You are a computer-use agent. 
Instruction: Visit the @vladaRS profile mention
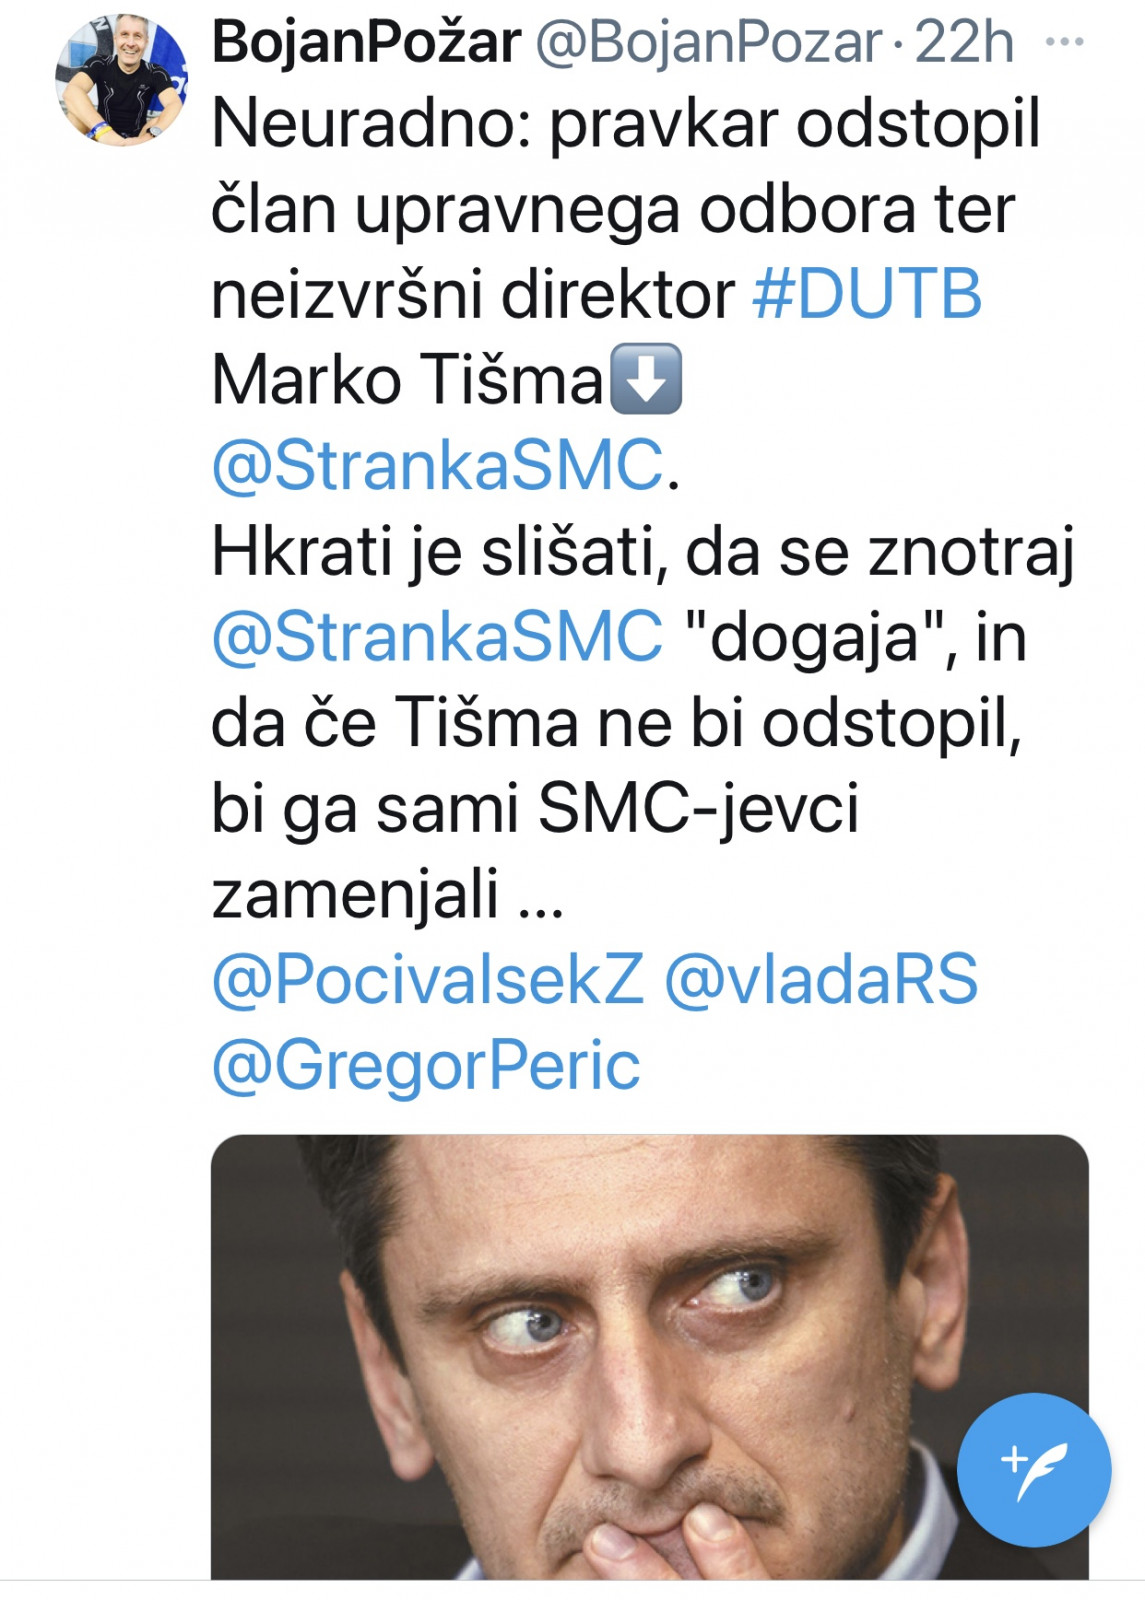(821, 978)
